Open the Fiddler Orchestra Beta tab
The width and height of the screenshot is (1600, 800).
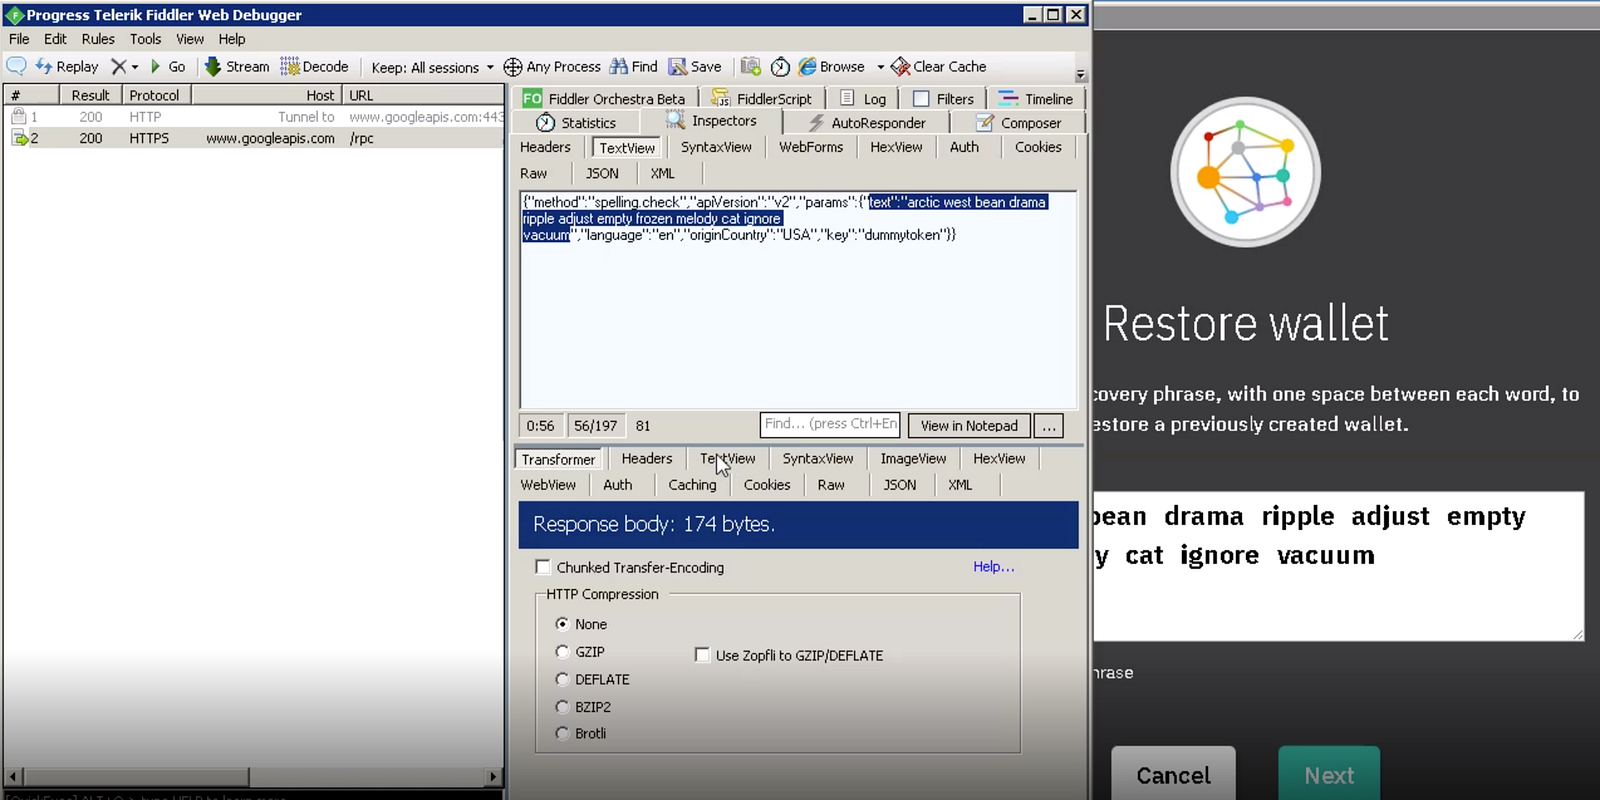pos(604,98)
